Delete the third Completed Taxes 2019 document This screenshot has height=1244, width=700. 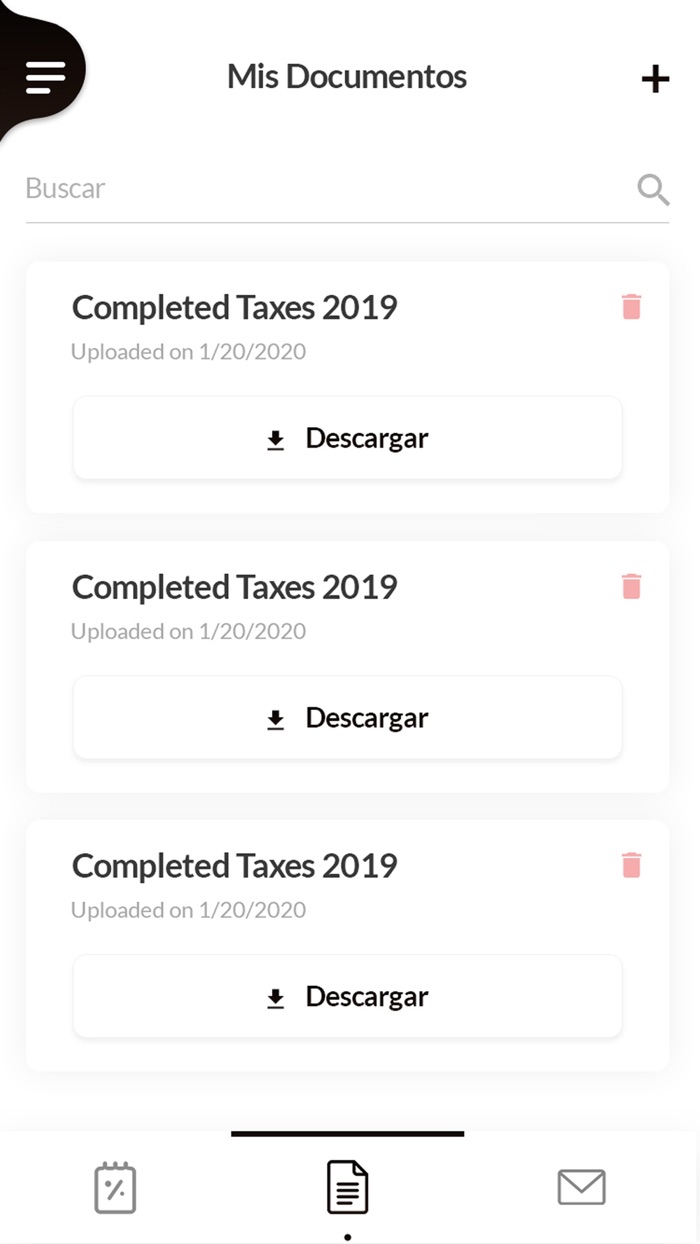click(632, 865)
